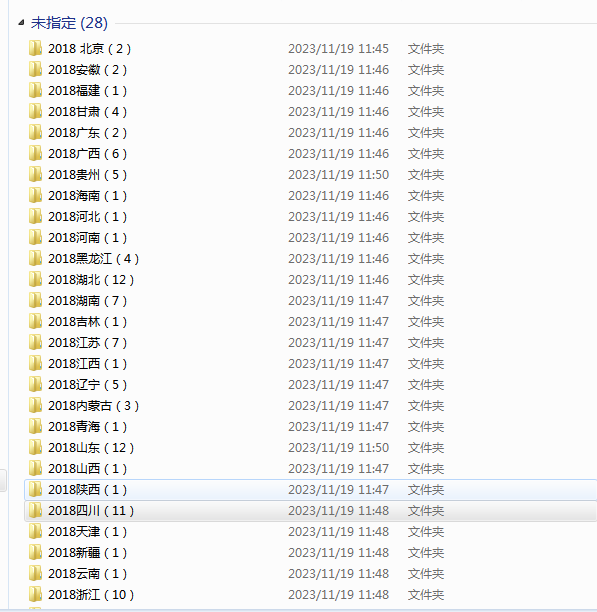This screenshot has width=597, height=612.
Task: Select the 2018贵州（5）folder name
Action: click(88, 174)
